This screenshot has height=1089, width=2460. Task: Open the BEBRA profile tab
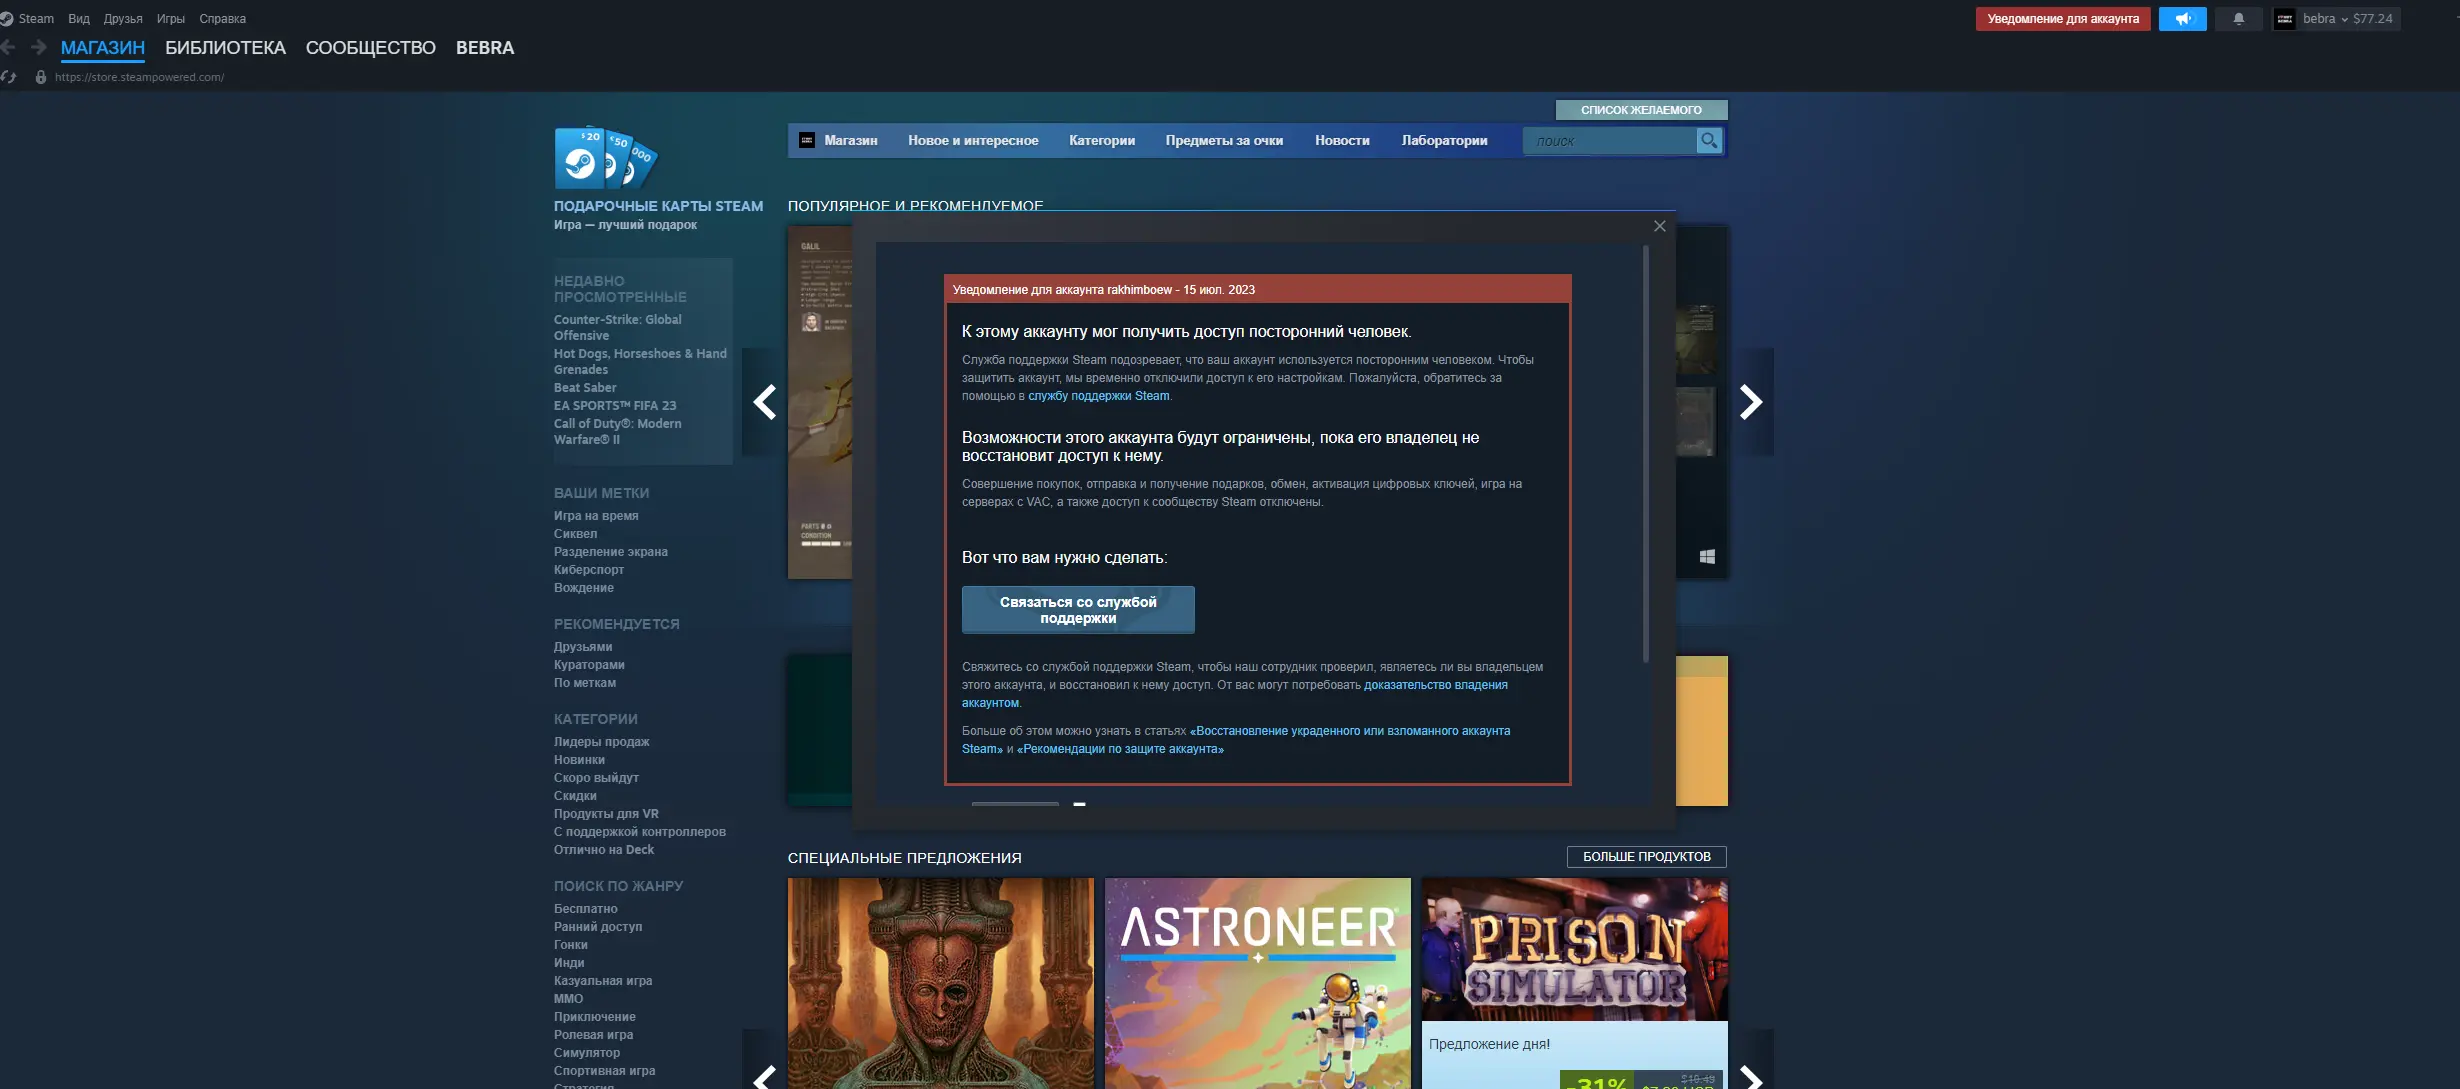pos(485,48)
